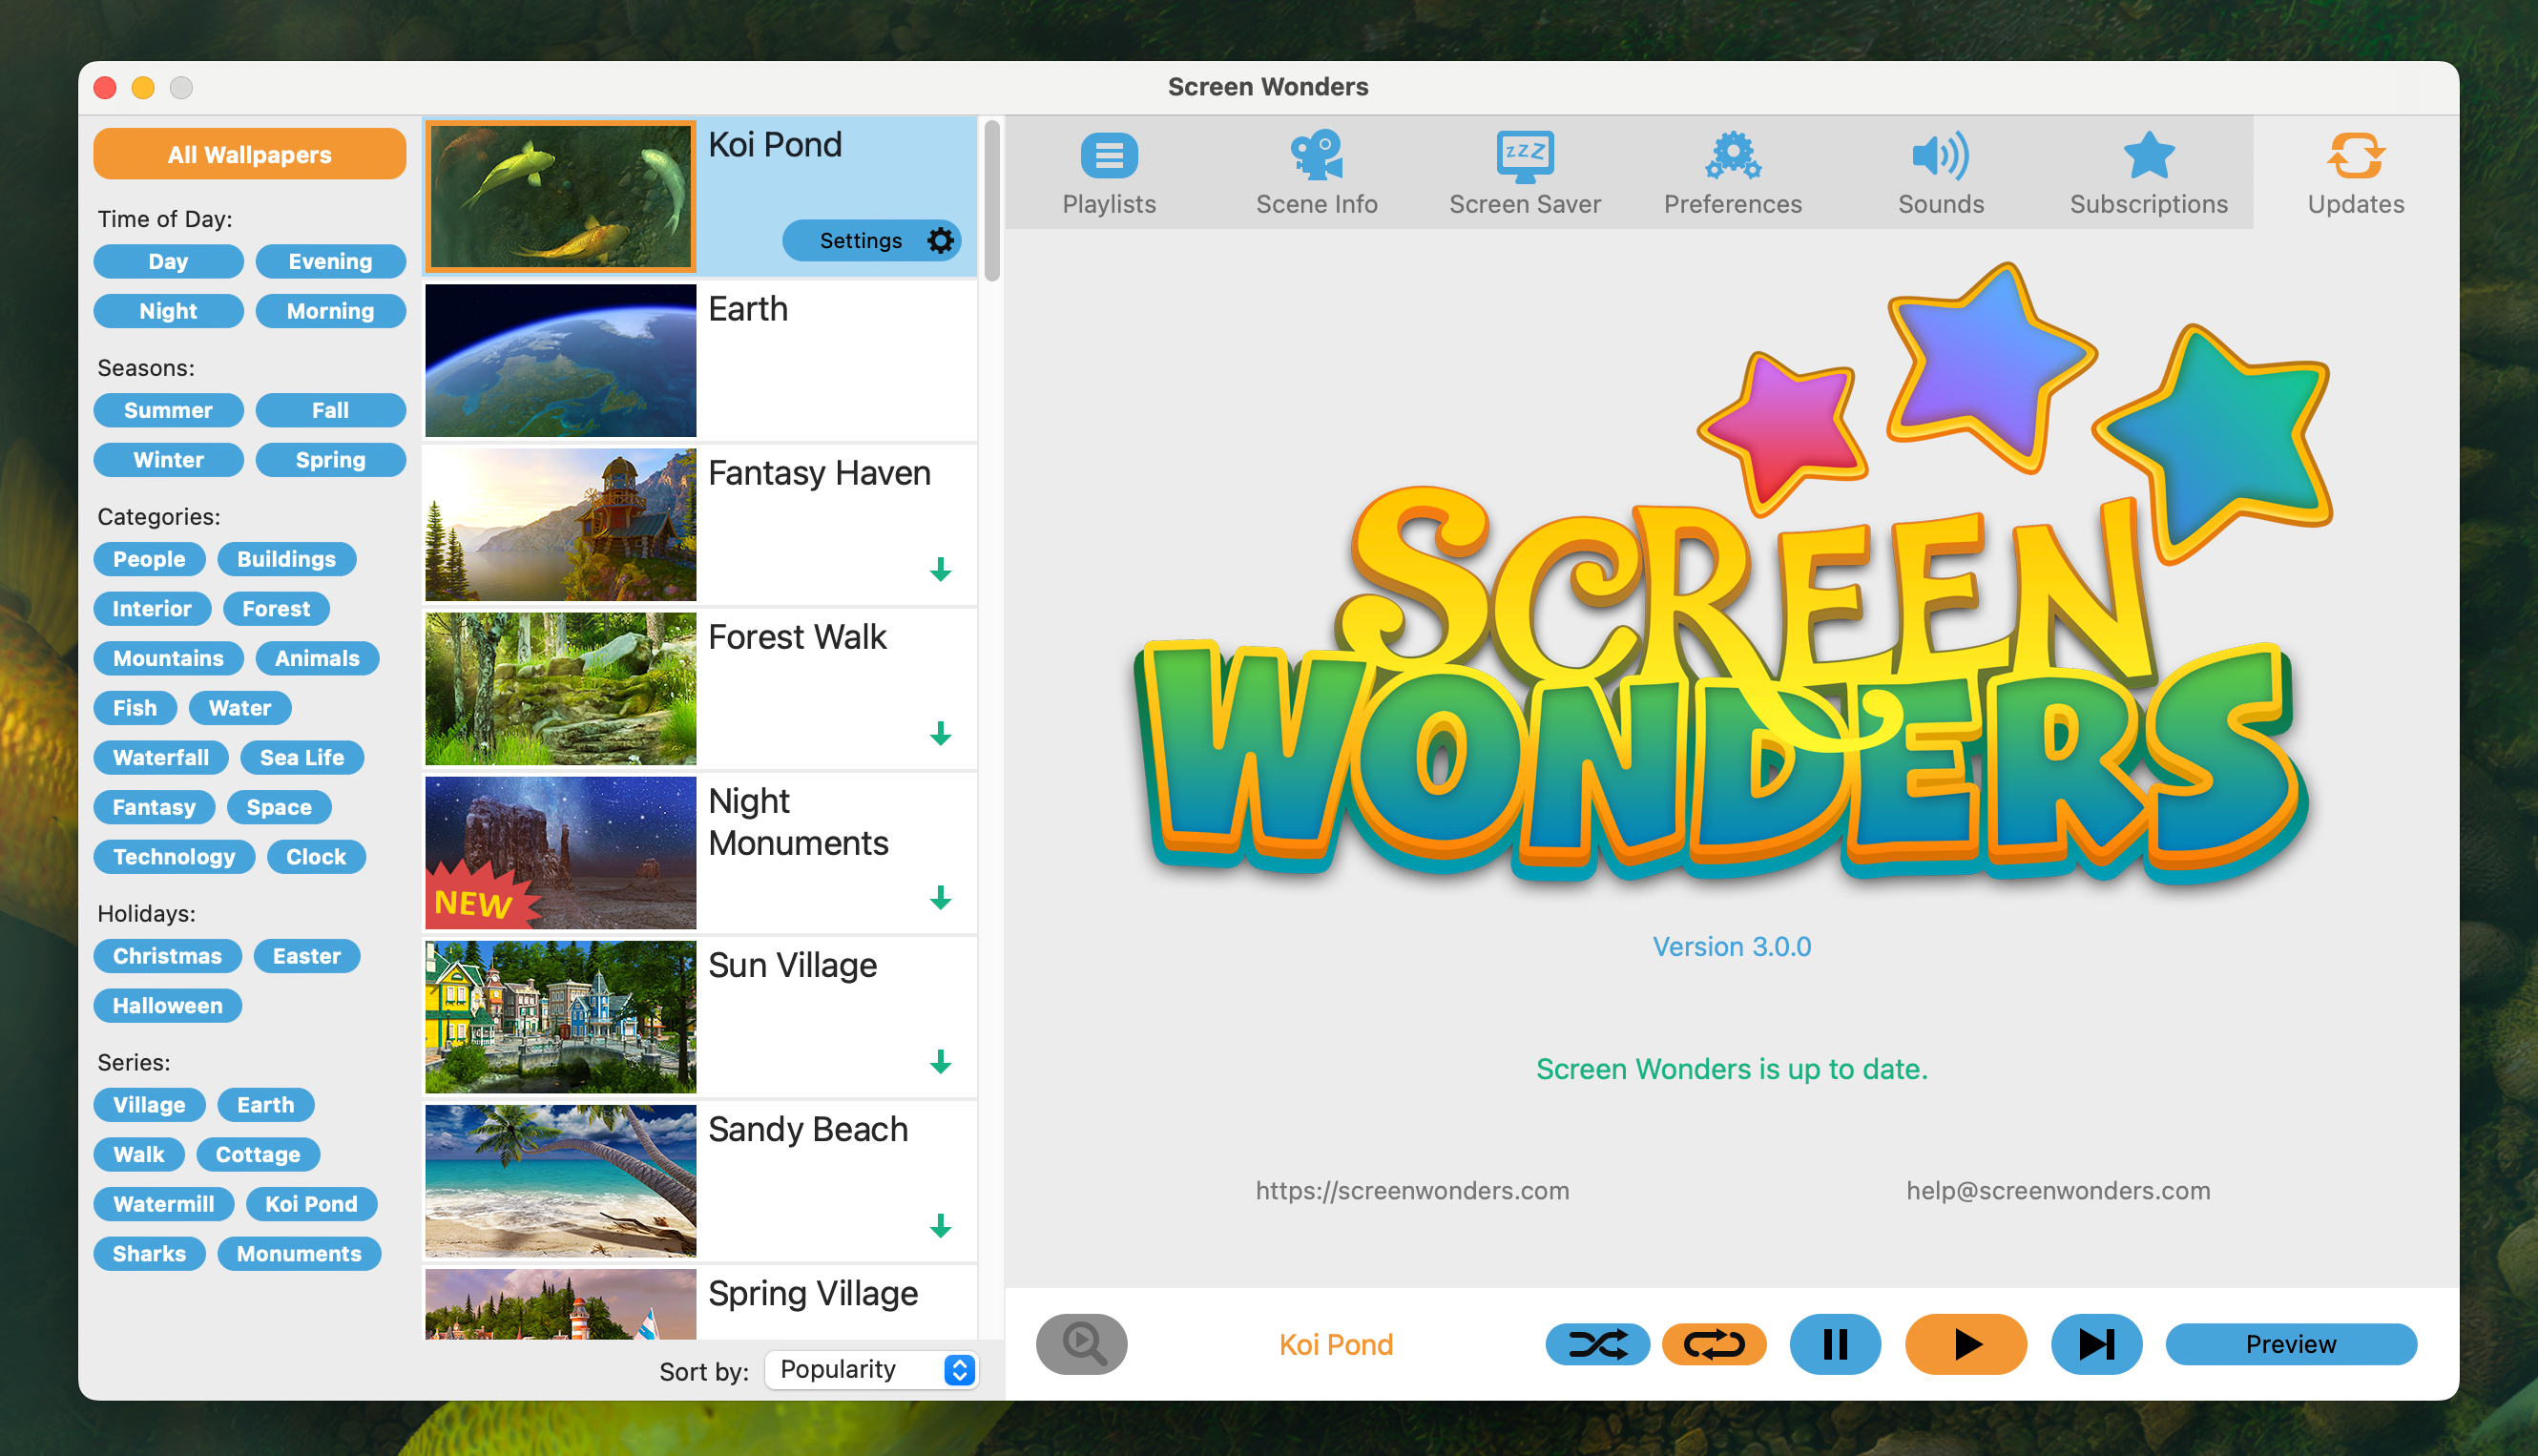Toggle repeat loop playback
The width and height of the screenshot is (2538, 1456).
click(1714, 1344)
